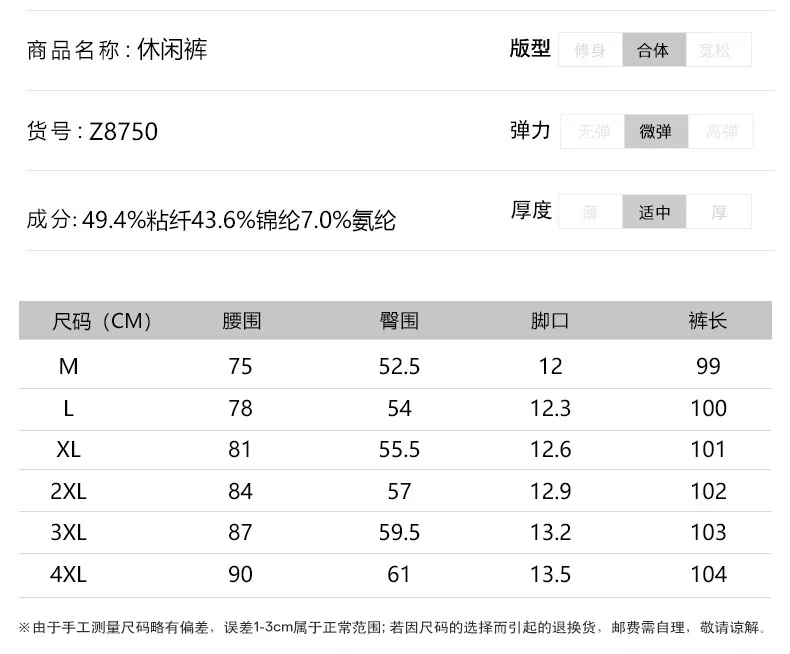
Task: Click the 版型 label
Action: pyautogui.click(x=530, y=49)
